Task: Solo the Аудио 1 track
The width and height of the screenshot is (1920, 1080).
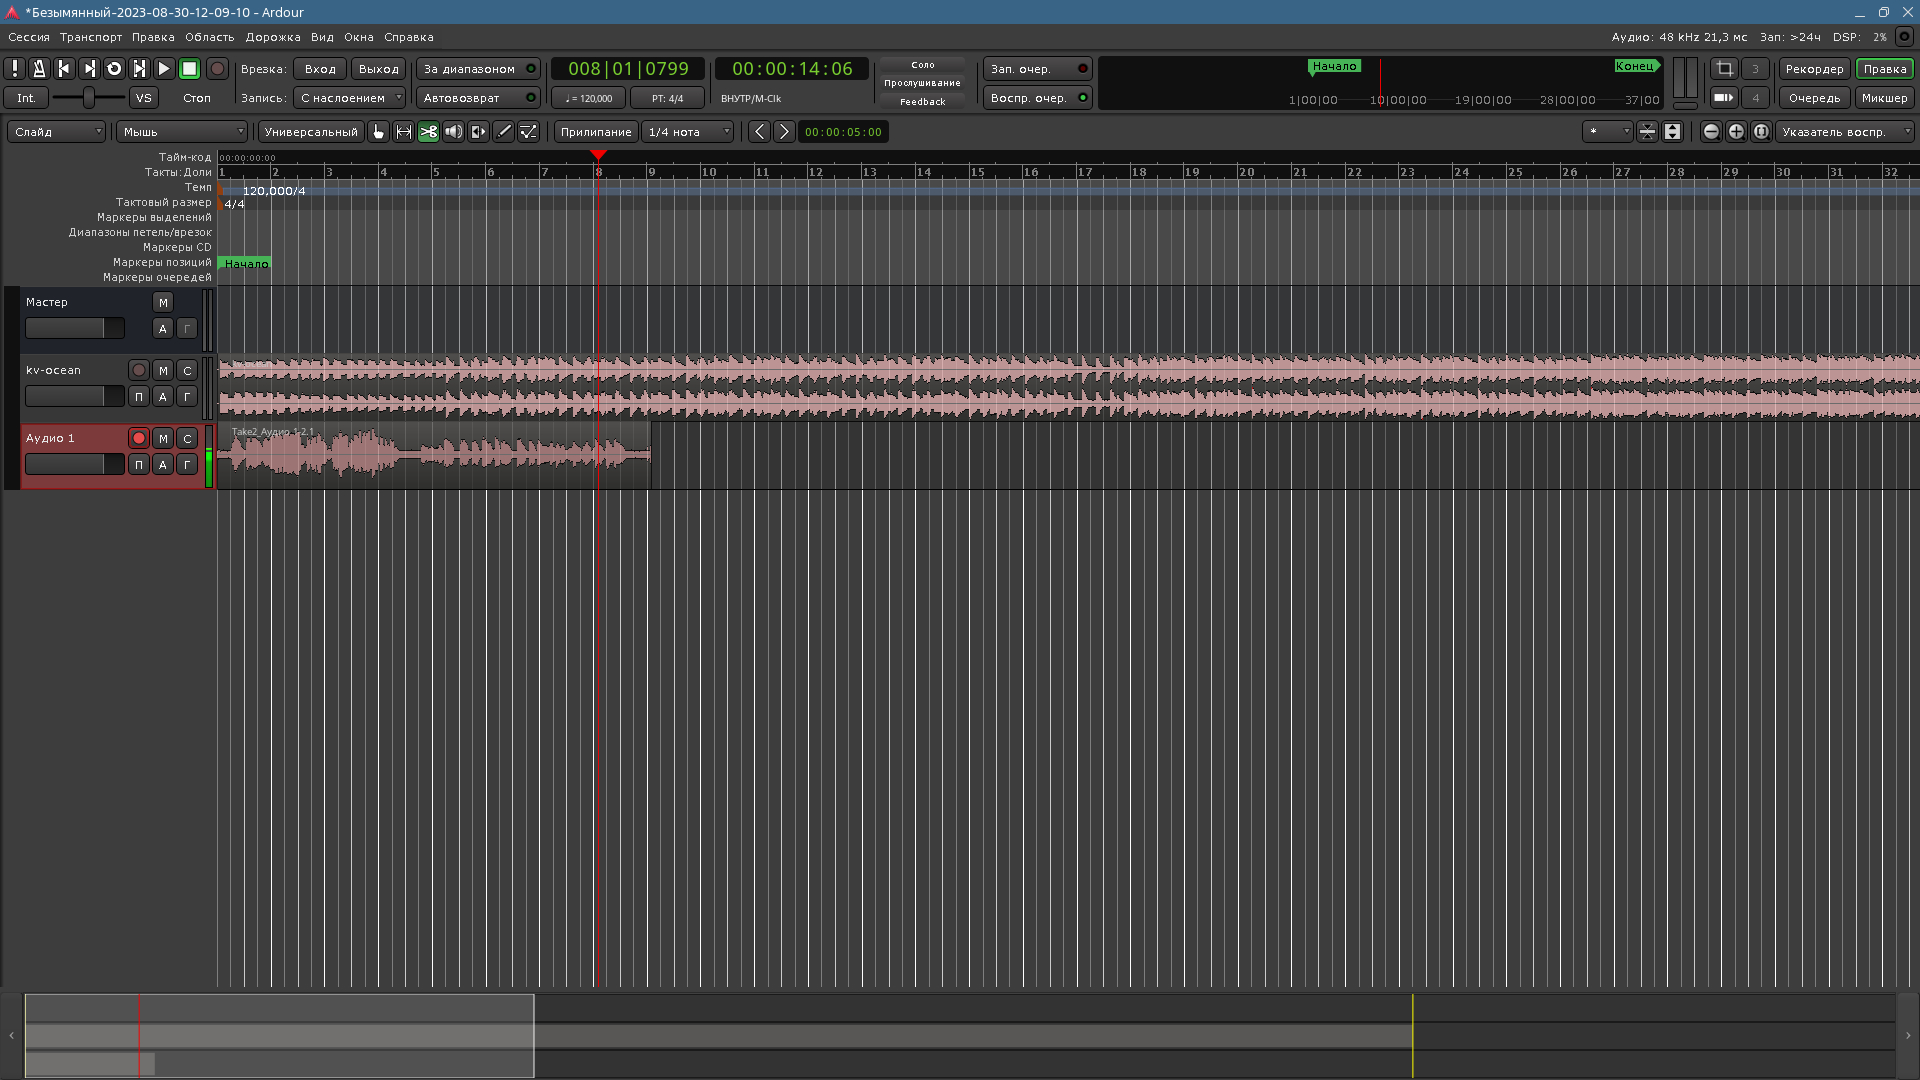Action: pos(187,438)
